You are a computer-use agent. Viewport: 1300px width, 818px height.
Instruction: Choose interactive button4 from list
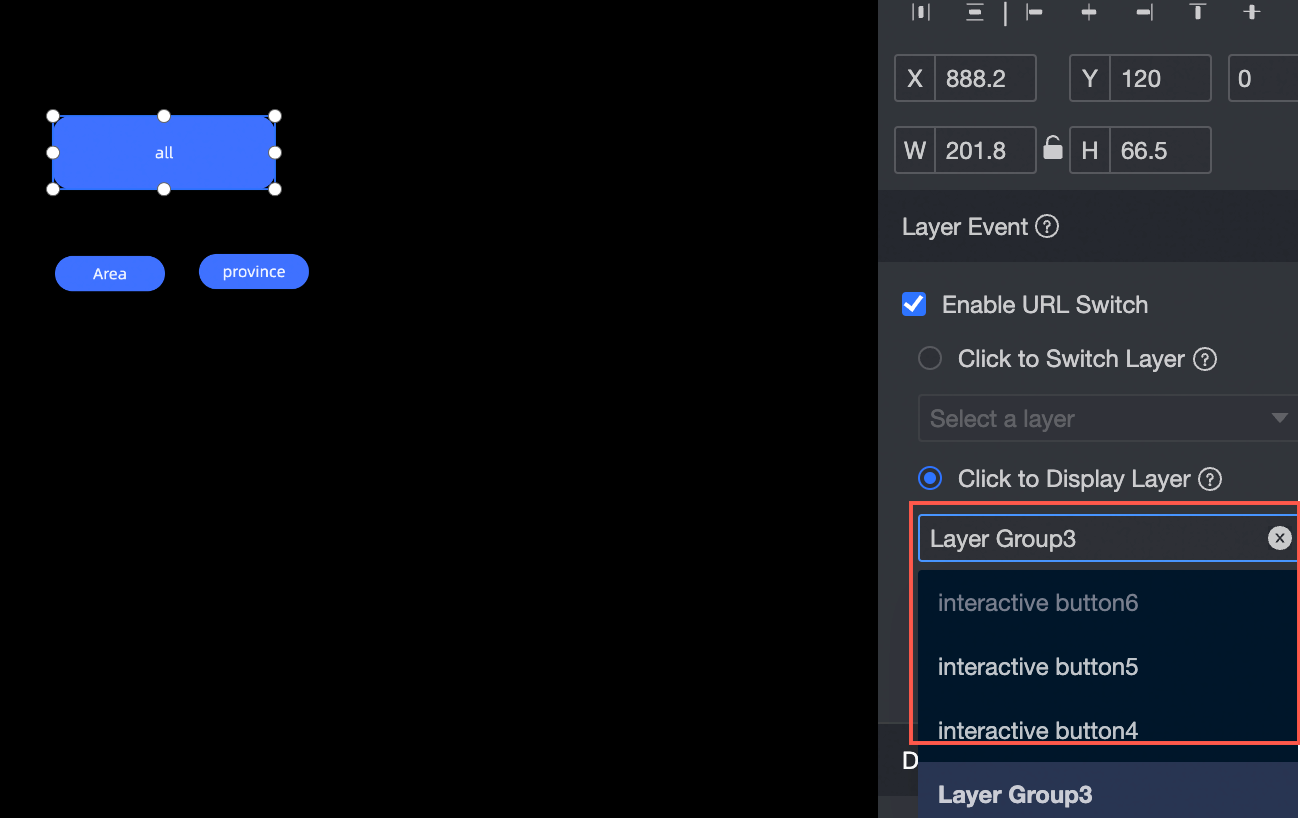1107,730
